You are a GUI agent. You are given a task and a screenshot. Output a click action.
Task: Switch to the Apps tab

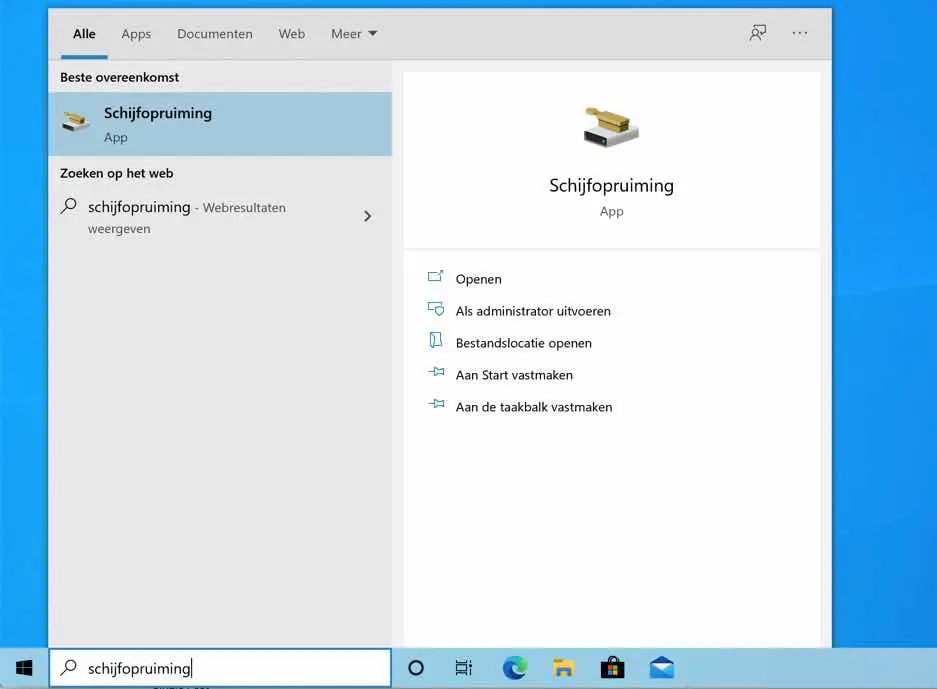pyautogui.click(x=136, y=34)
